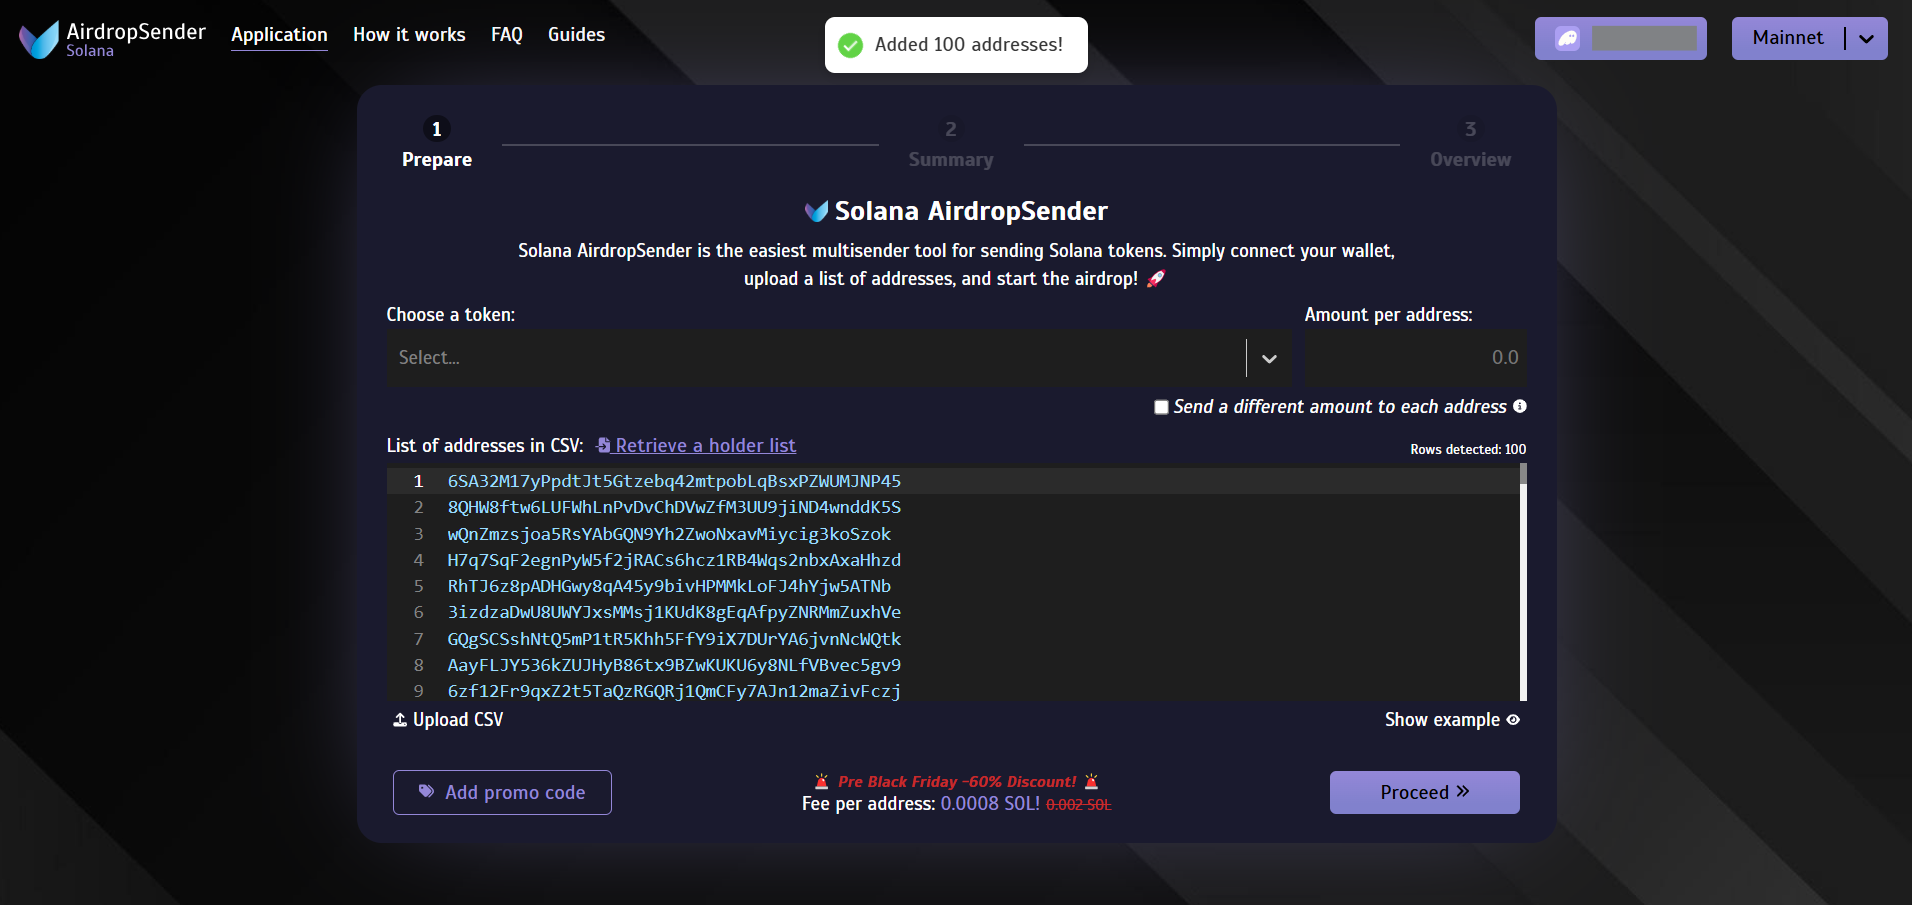Viewport: 1912px width, 905px height.
Task: Expand the Mainnet network selector
Action: tap(1866, 39)
